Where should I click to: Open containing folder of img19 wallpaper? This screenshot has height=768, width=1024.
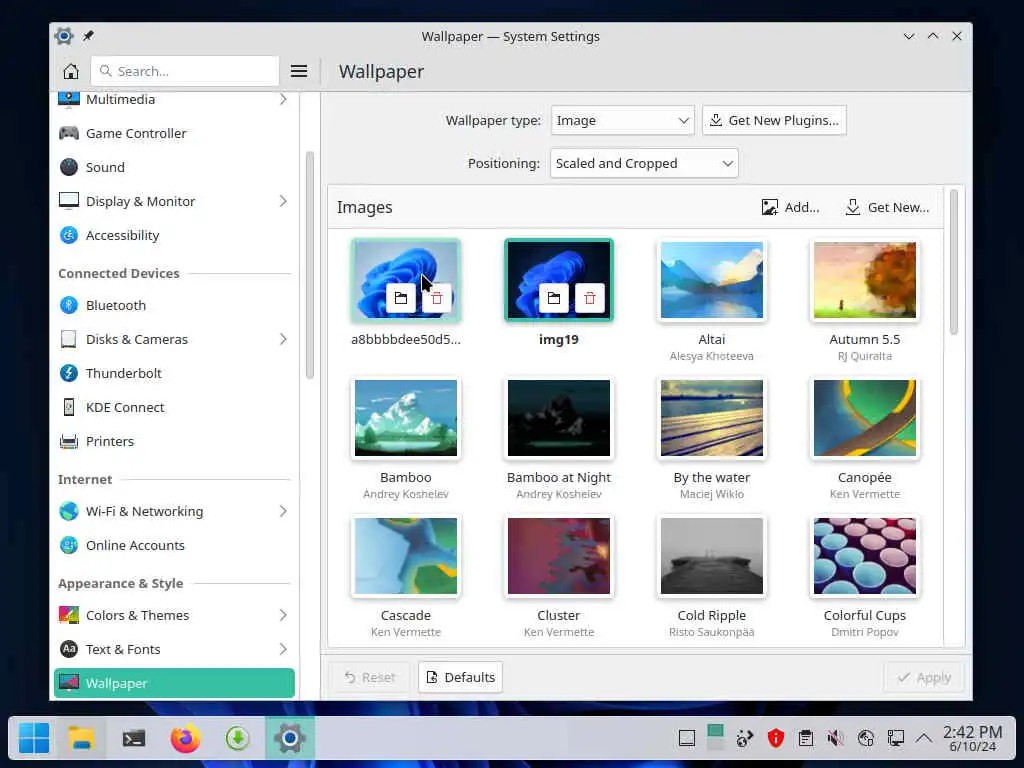click(554, 298)
